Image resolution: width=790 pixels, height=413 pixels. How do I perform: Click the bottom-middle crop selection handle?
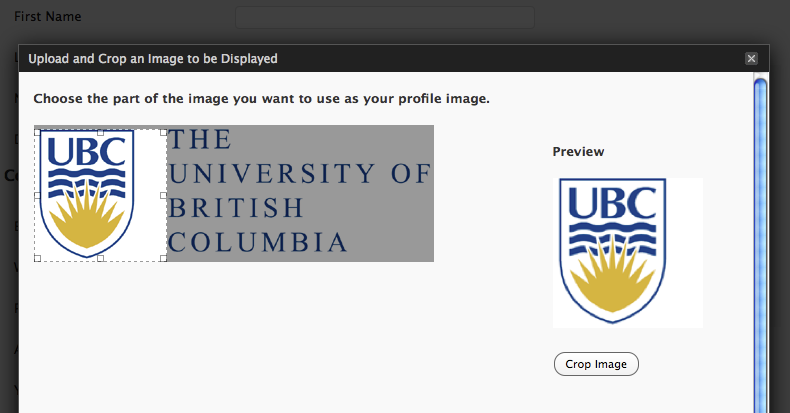pos(100,258)
